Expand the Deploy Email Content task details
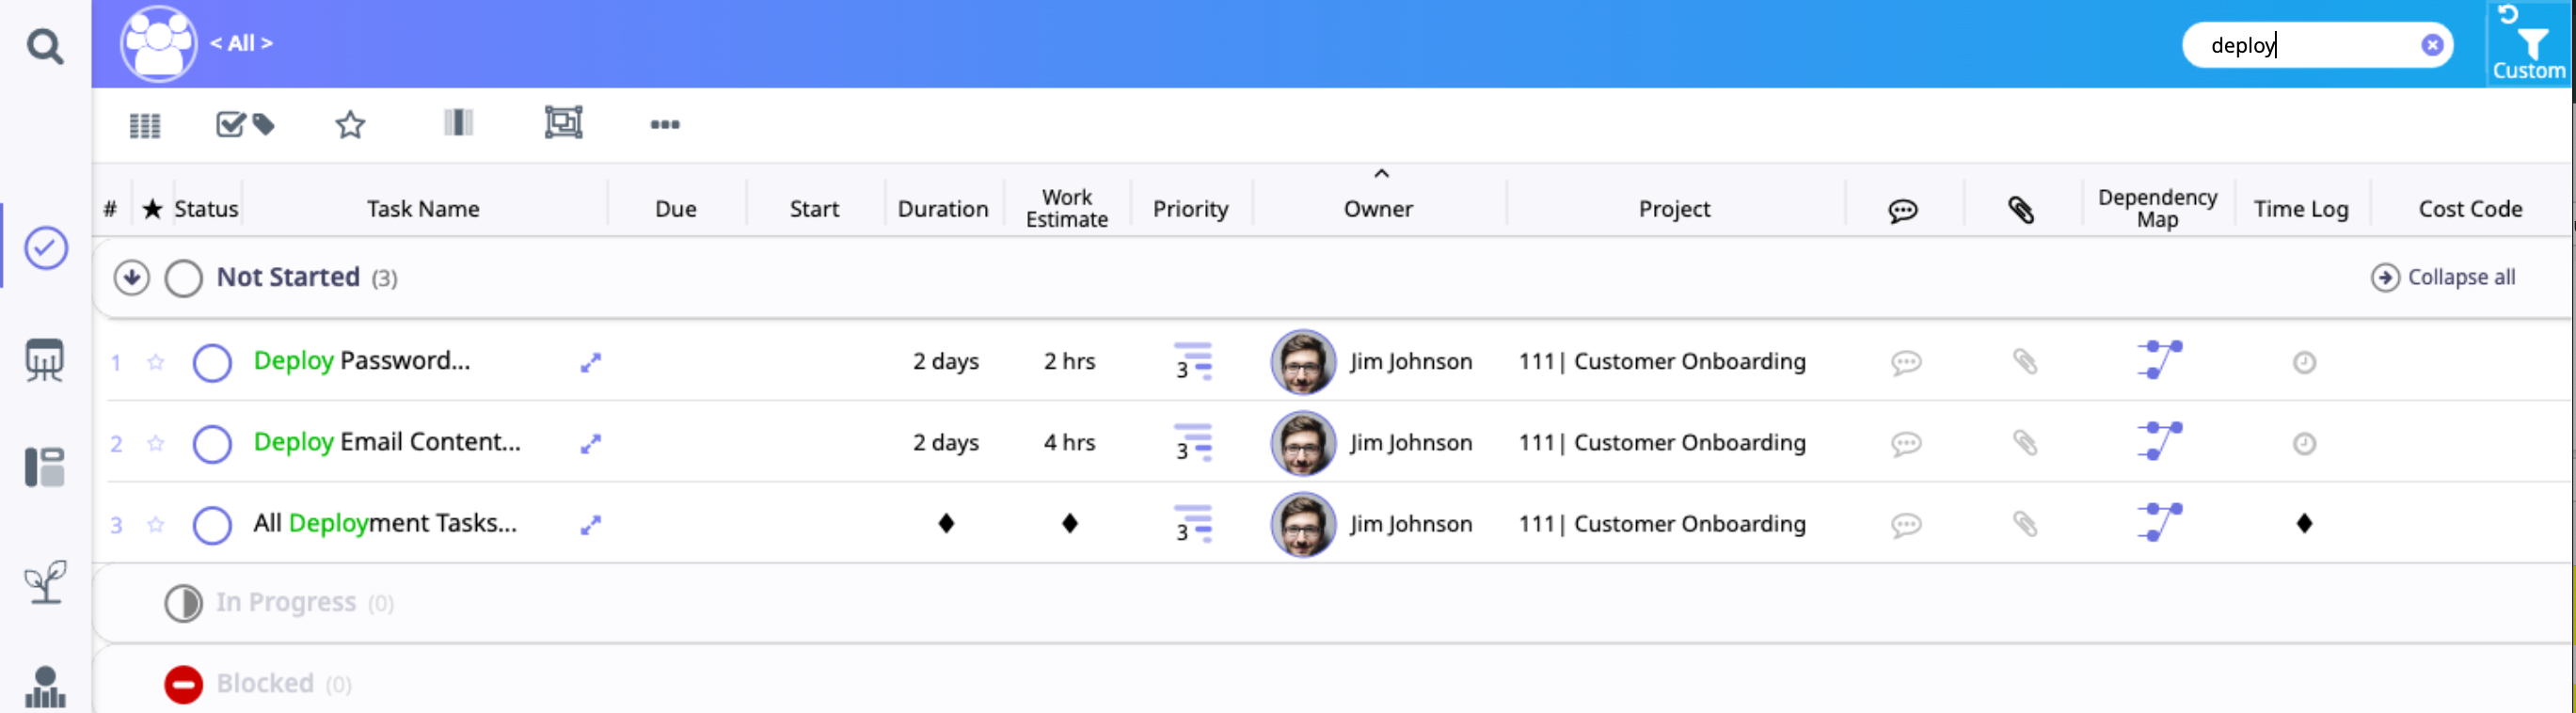The image size is (2576, 713). coord(591,443)
